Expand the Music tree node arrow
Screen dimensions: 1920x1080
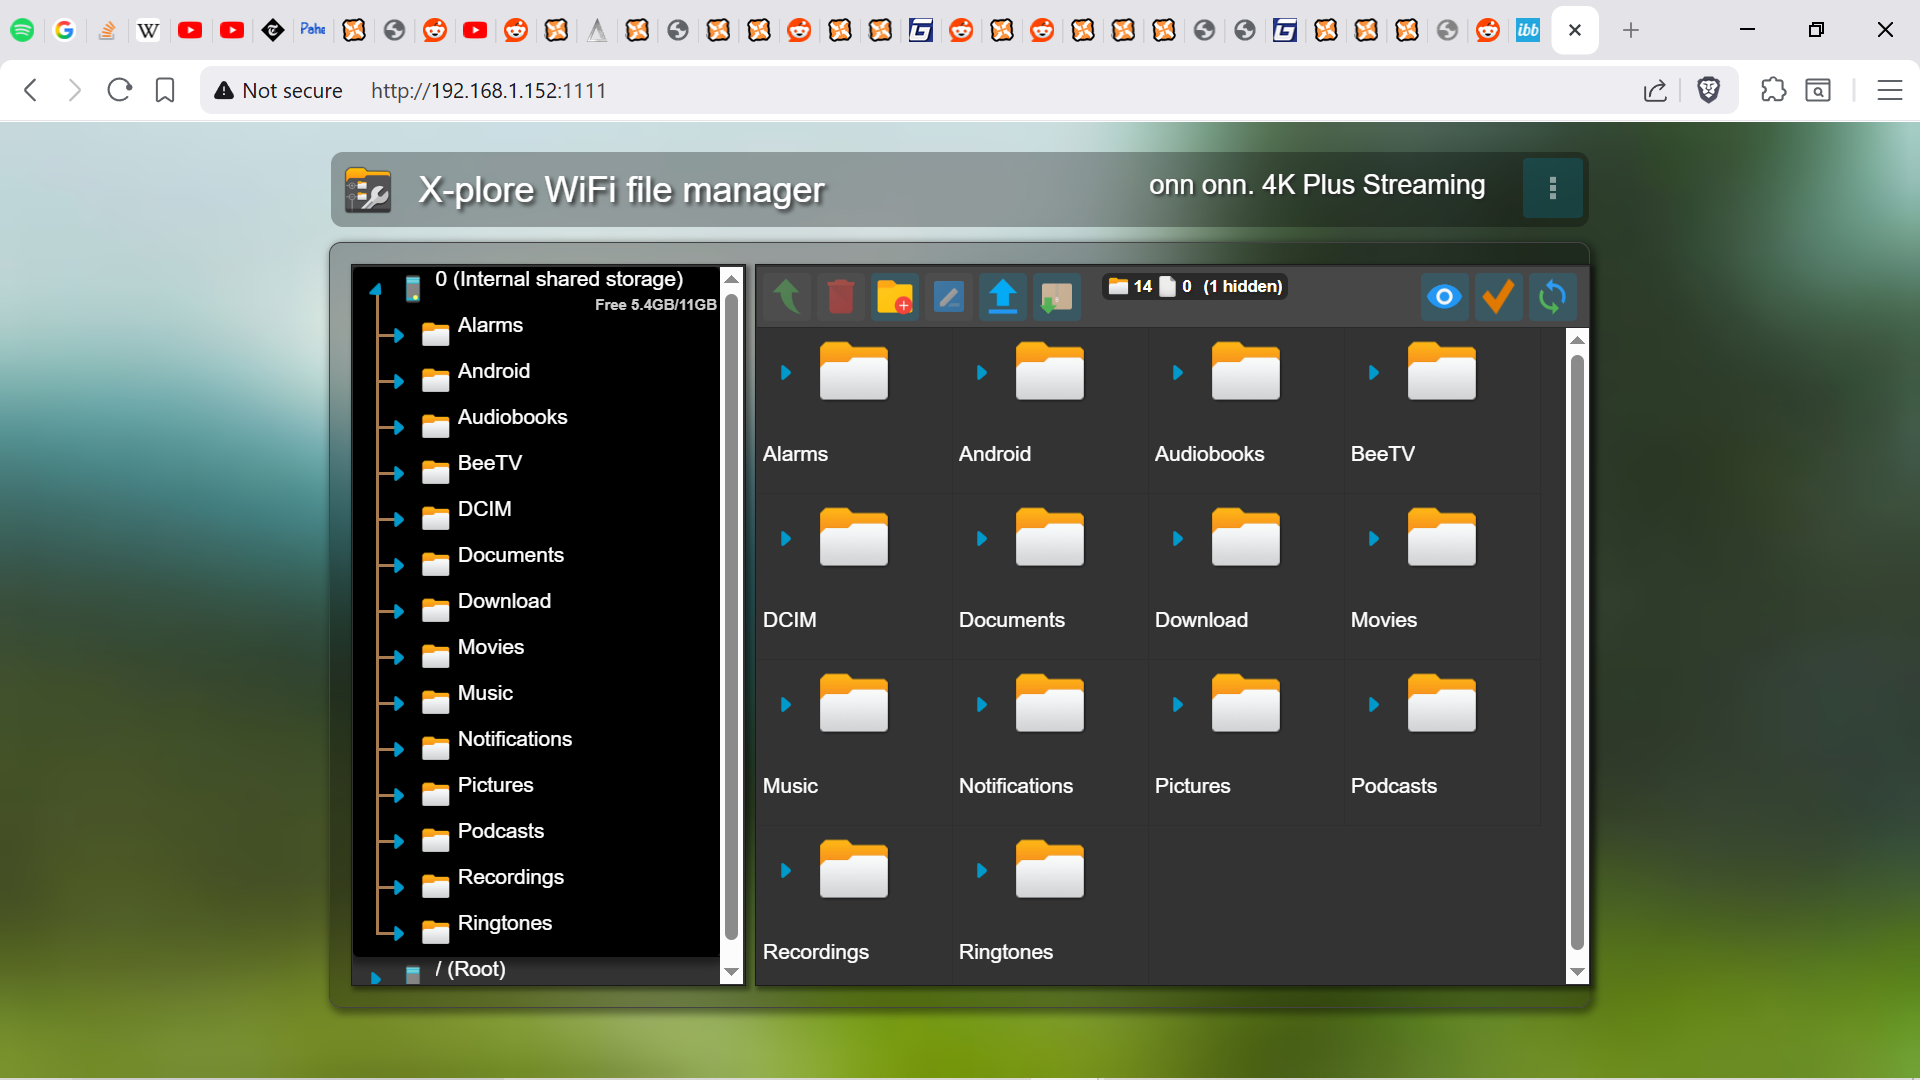398,704
